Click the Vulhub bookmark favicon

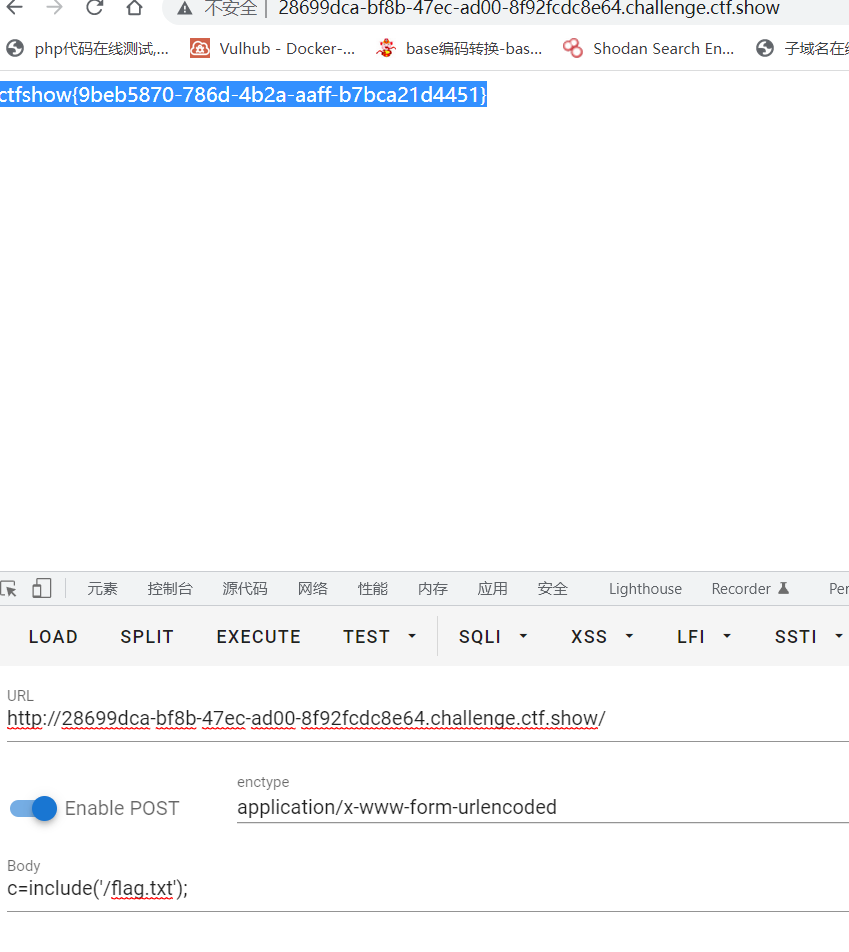coord(200,48)
